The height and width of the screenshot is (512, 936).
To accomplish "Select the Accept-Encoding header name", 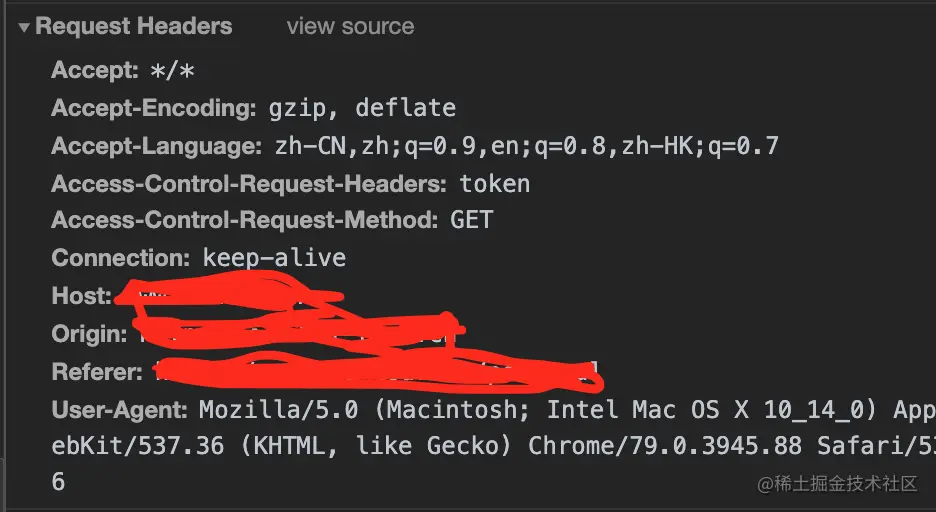I will click(x=153, y=108).
